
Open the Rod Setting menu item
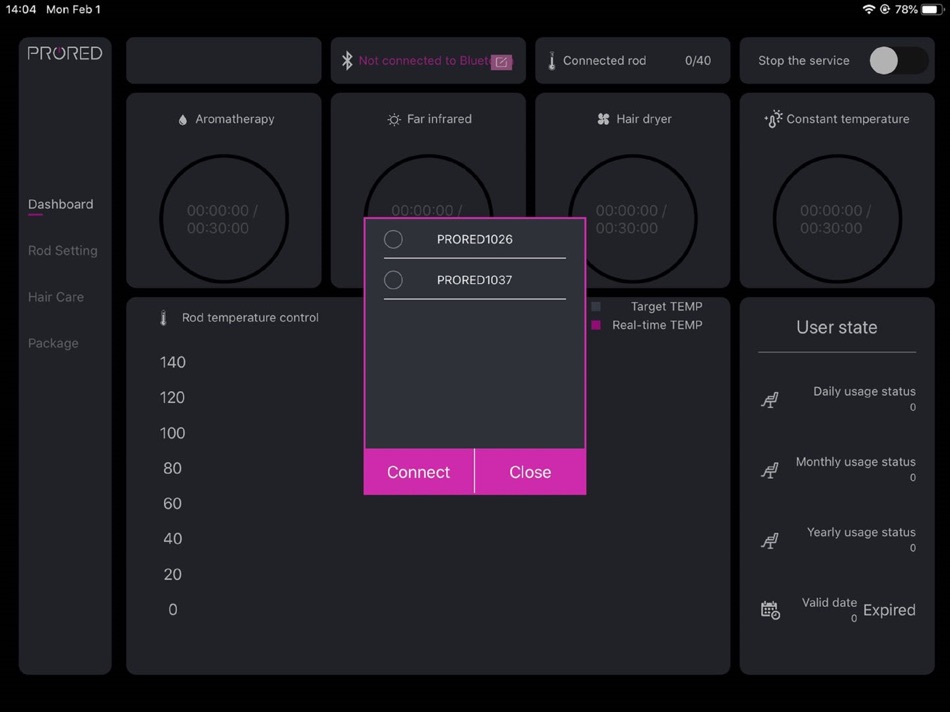[62, 250]
